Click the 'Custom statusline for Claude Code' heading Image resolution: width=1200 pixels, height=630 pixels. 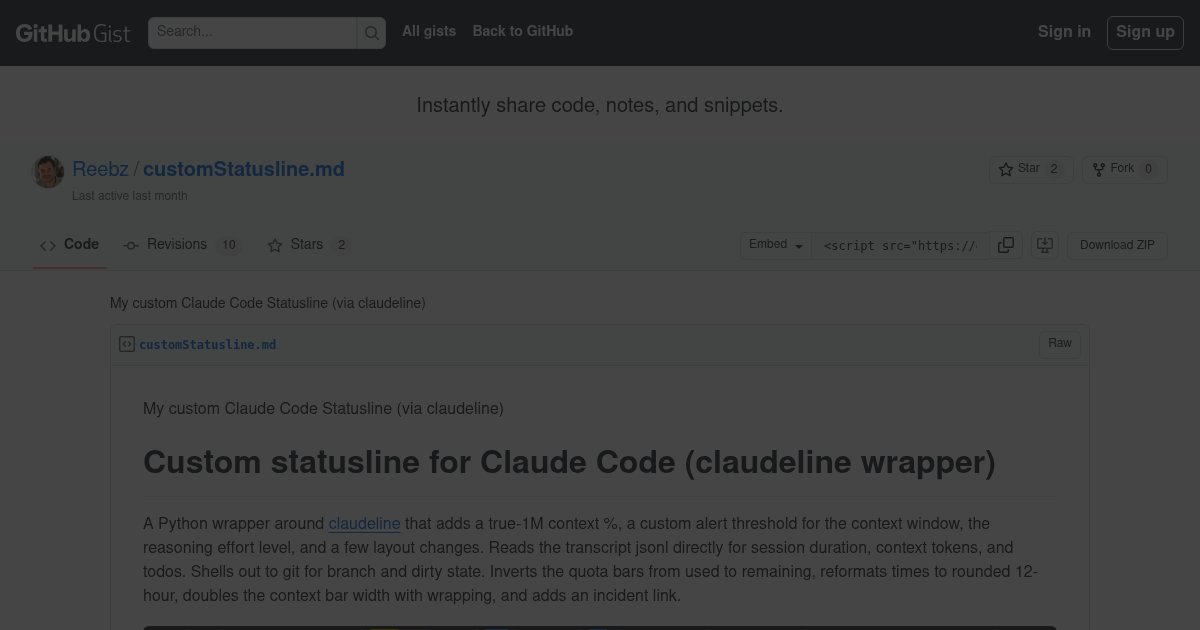(569, 463)
